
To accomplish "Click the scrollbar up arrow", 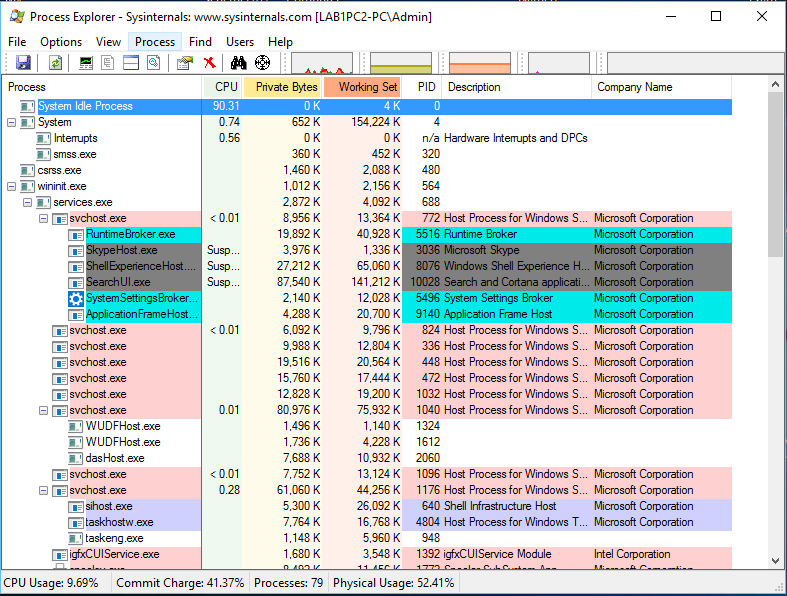I will tap(775, 84).
